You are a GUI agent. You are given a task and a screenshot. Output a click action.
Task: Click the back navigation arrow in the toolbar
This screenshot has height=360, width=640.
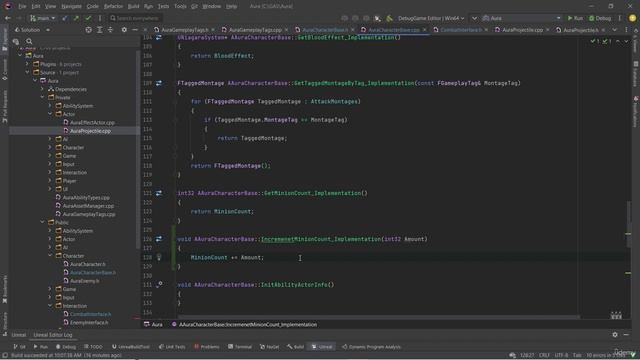pyautogui.click(x=8, y=18)
